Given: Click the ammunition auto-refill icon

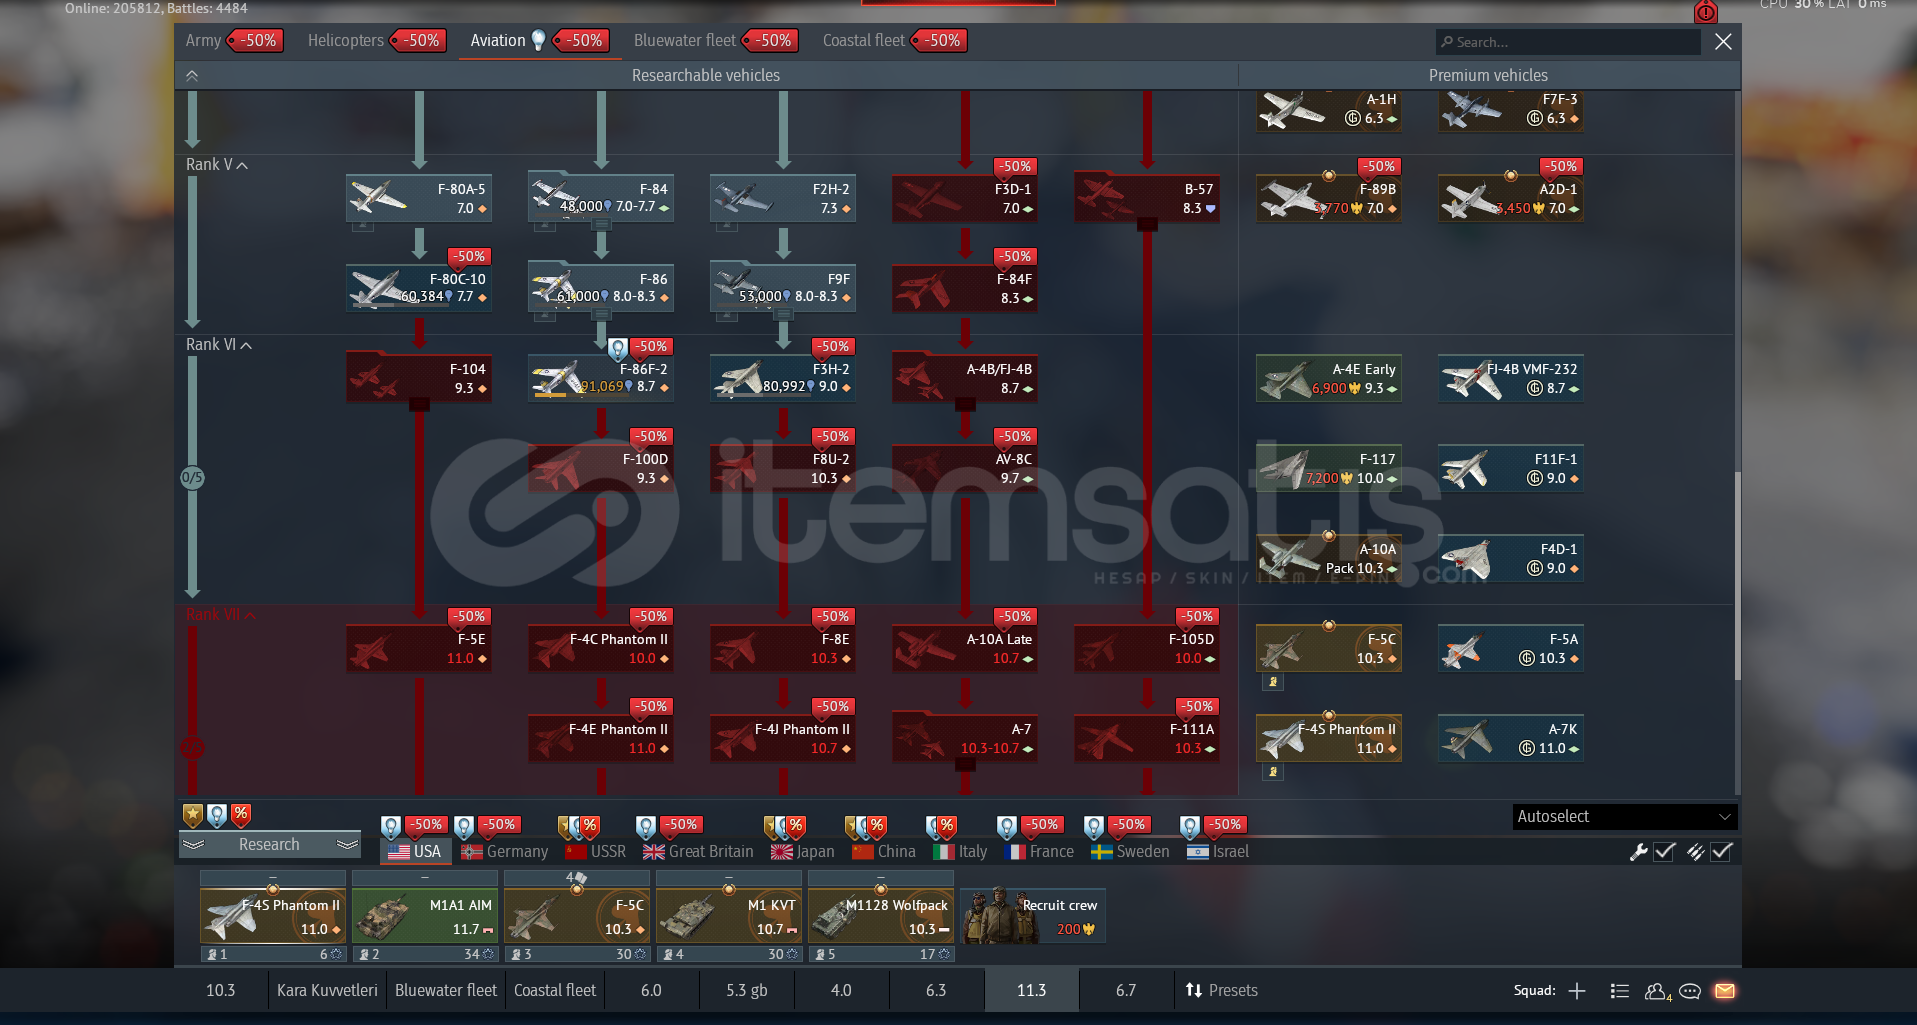Looking at the screenshot, I should (x=1695, y=852).
